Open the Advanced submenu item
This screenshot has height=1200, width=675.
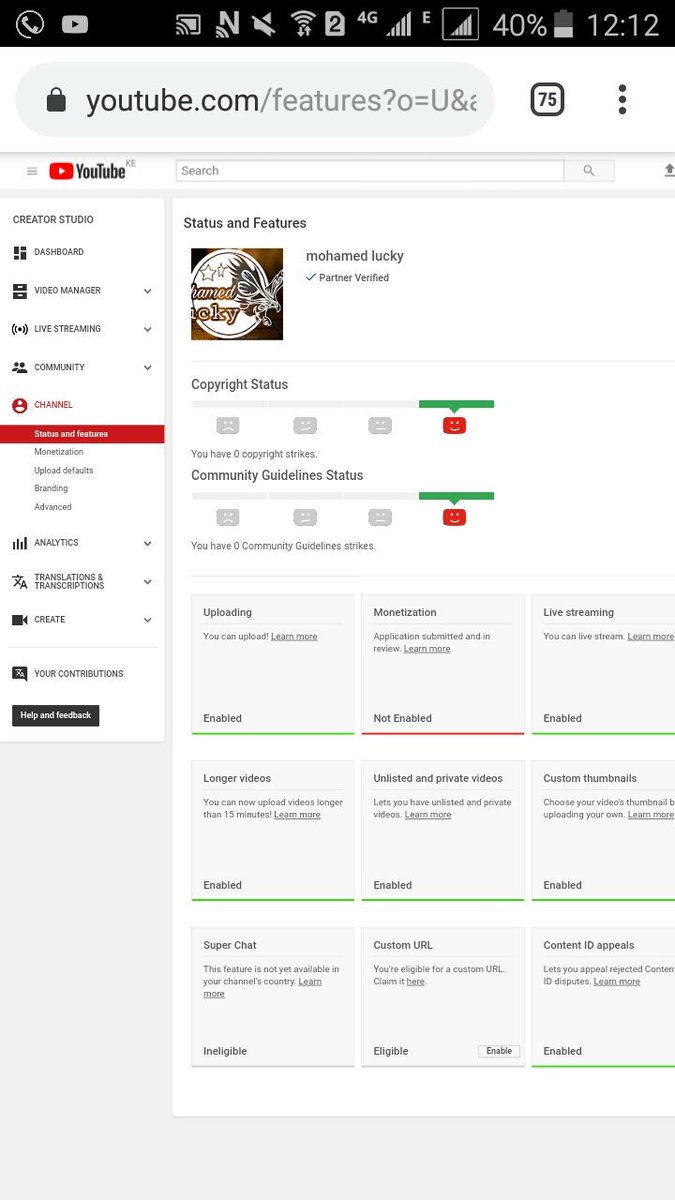point(53,507)
